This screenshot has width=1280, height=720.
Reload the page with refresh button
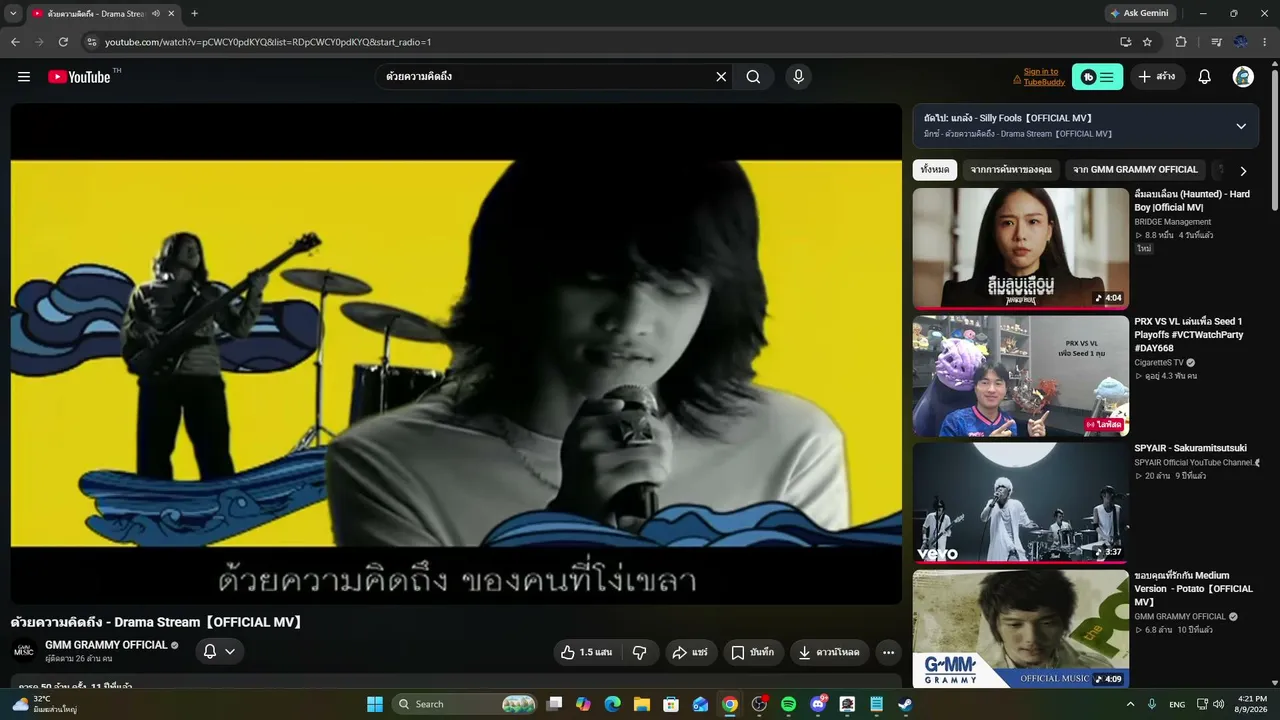(63, 42)
